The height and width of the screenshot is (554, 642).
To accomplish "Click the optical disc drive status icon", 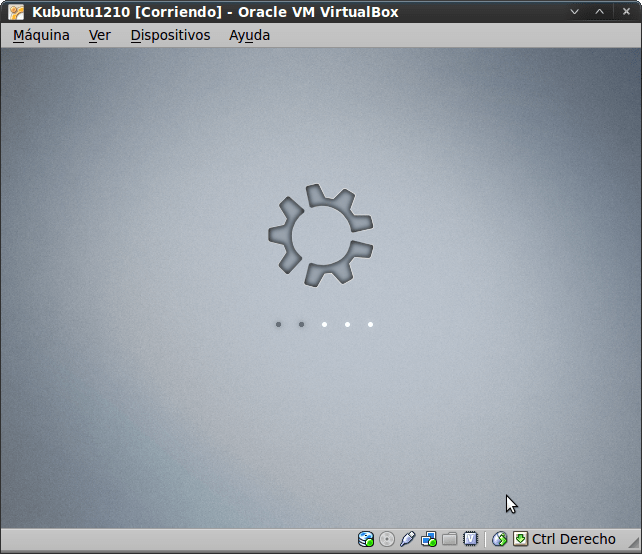I will [387, 539].
